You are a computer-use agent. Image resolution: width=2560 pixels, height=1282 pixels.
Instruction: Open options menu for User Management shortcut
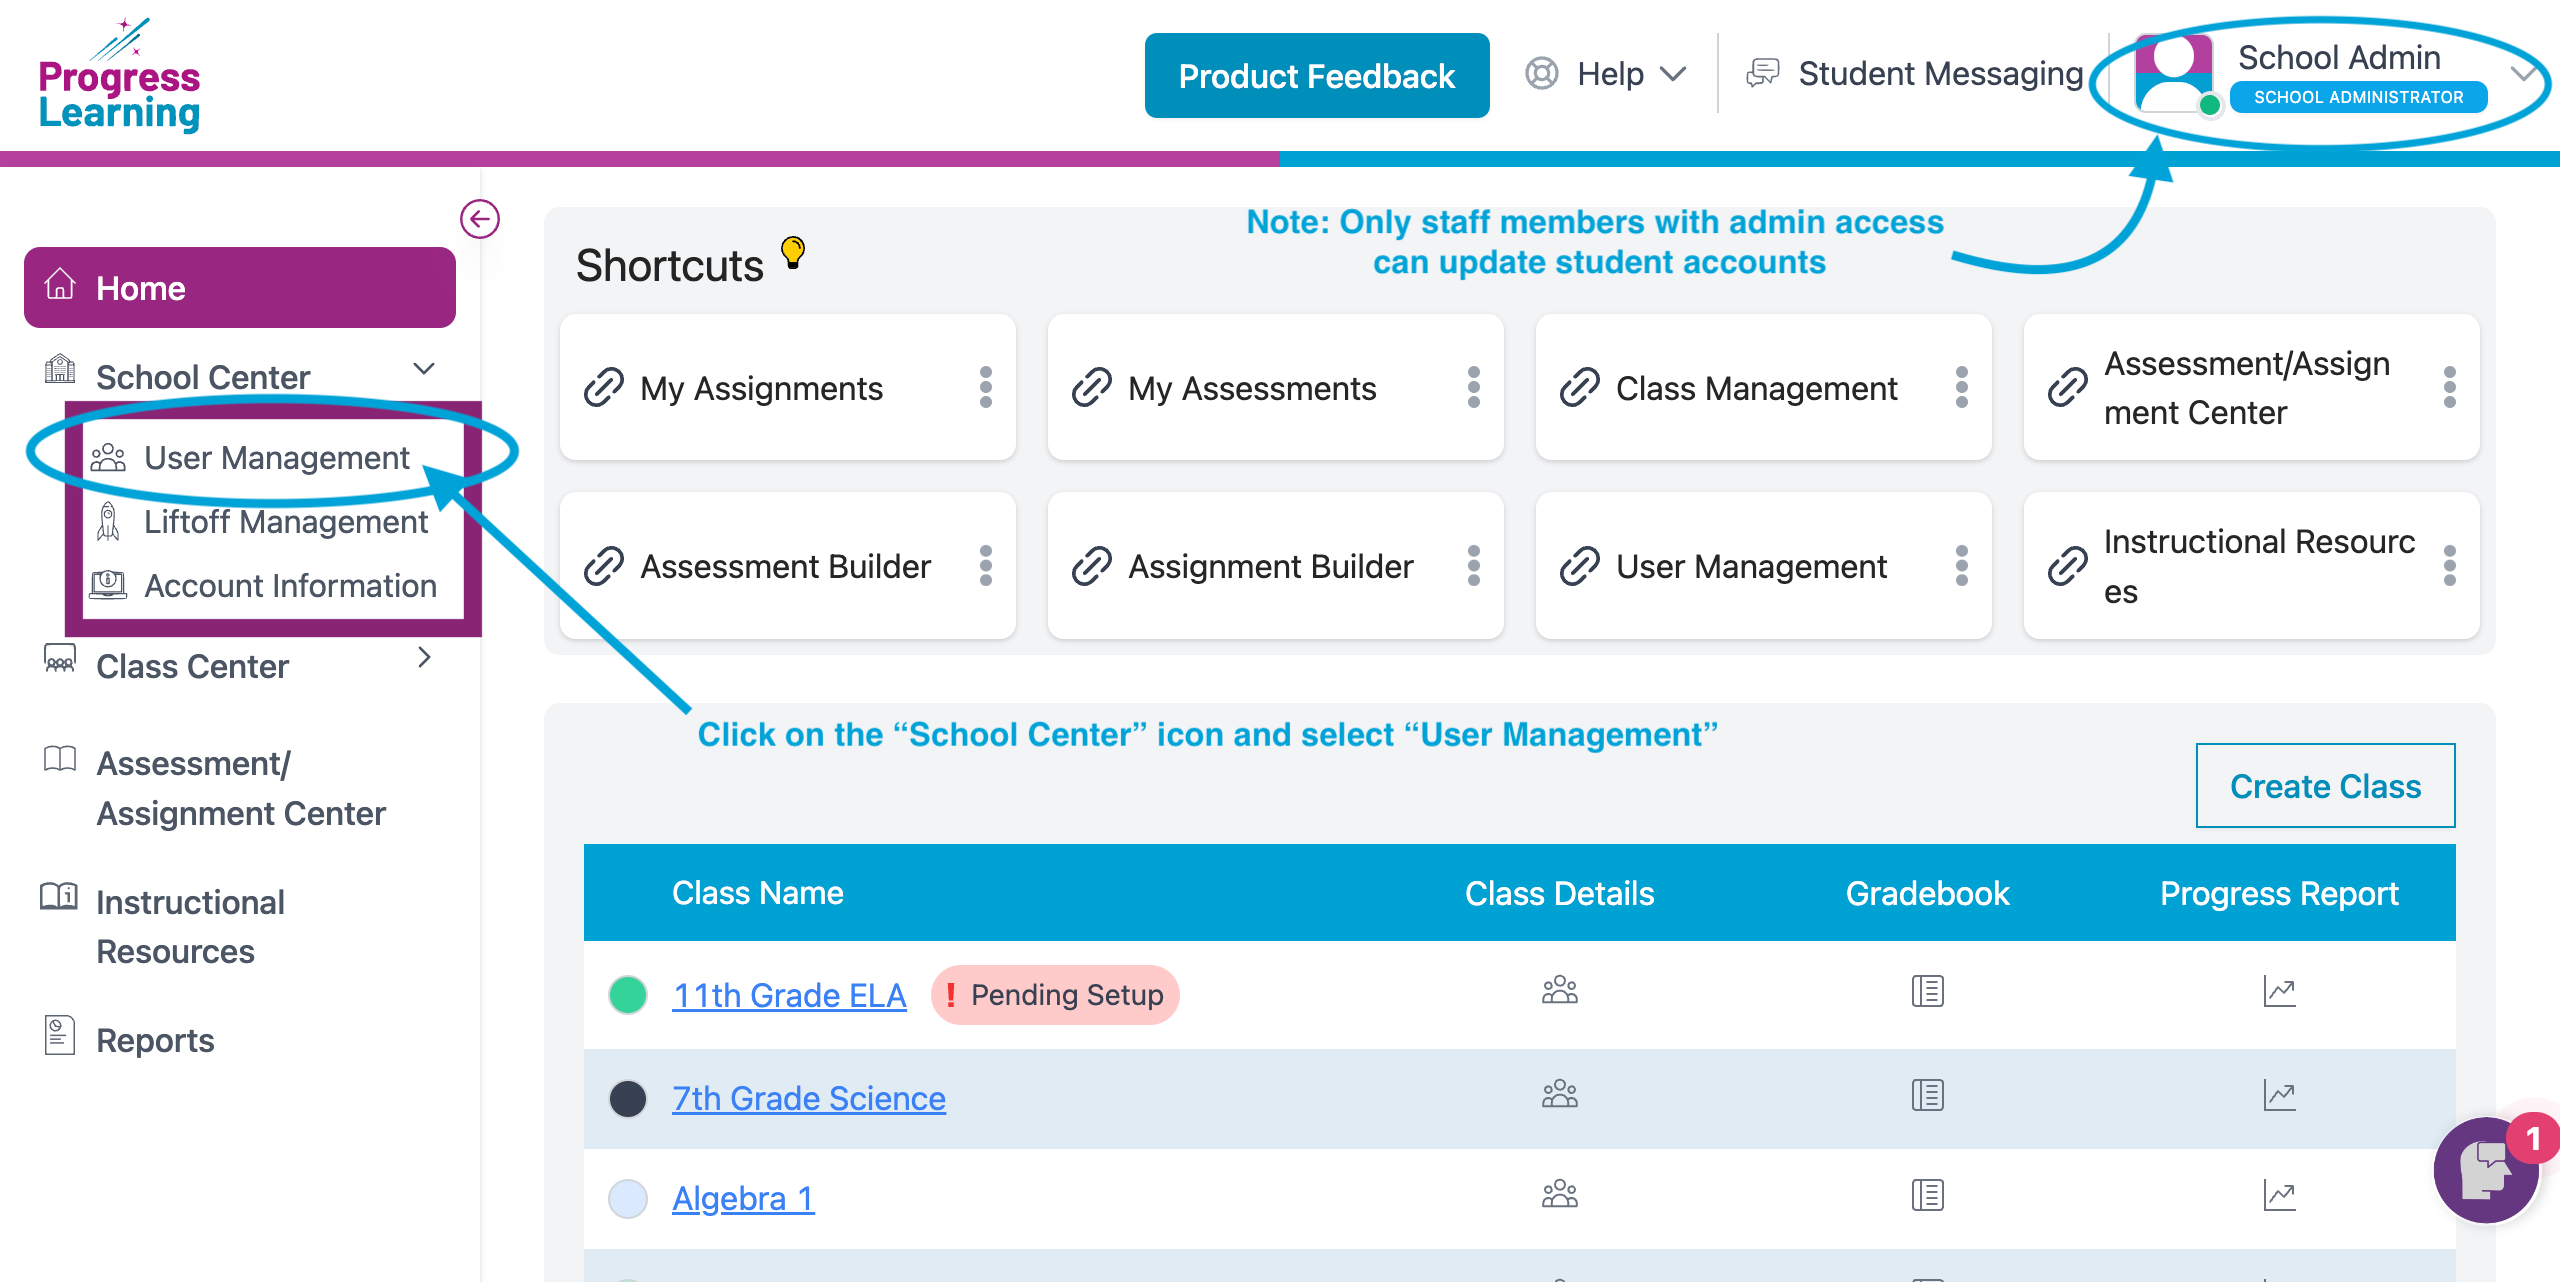tap(1962, 566)
